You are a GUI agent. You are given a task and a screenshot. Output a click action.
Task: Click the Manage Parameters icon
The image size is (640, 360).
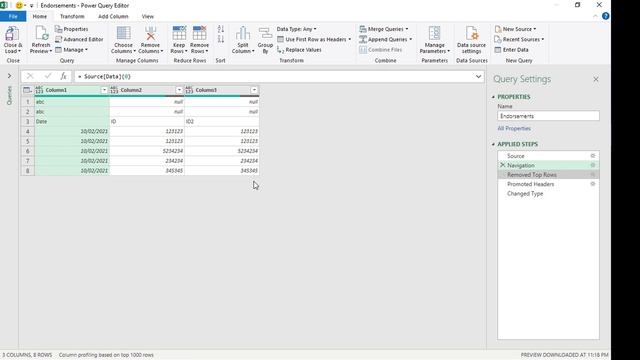434,33
